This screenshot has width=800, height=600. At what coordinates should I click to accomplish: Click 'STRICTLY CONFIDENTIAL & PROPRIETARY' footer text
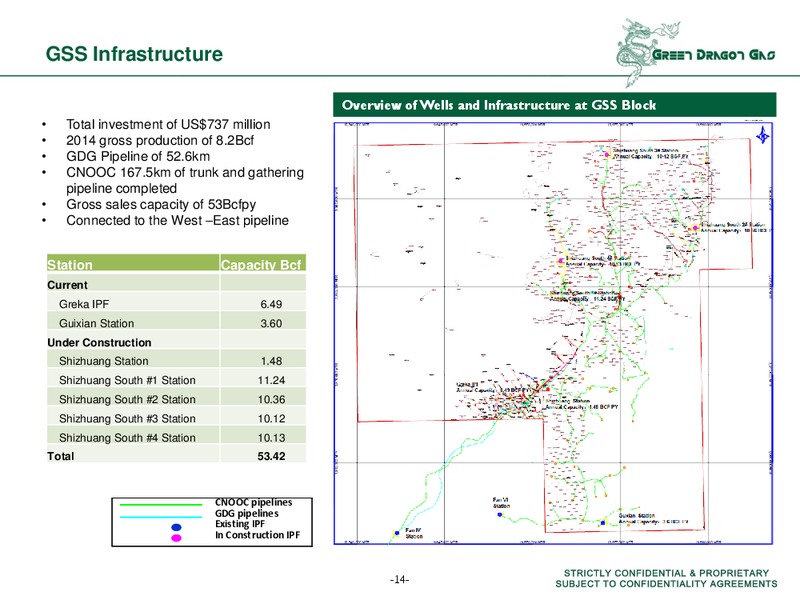click(666, 573)
